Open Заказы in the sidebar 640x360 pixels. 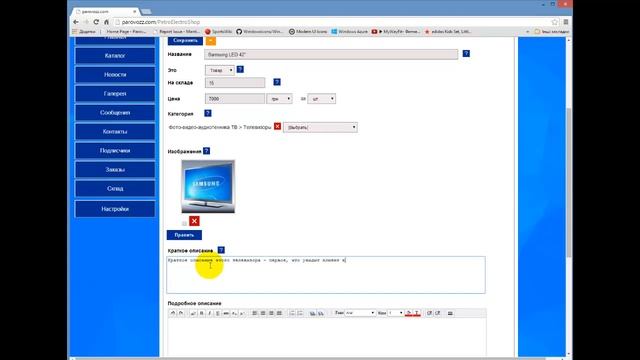click(x=115, y=169)
